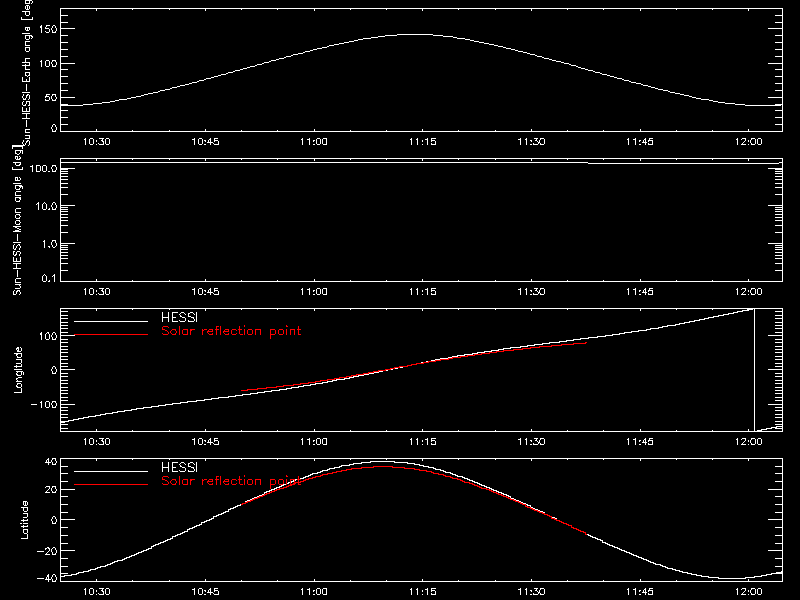Viewport: 800px width, 600px height.
Task: Select Solar reflection point label in Latitude plot
Action: click(231, 481)
